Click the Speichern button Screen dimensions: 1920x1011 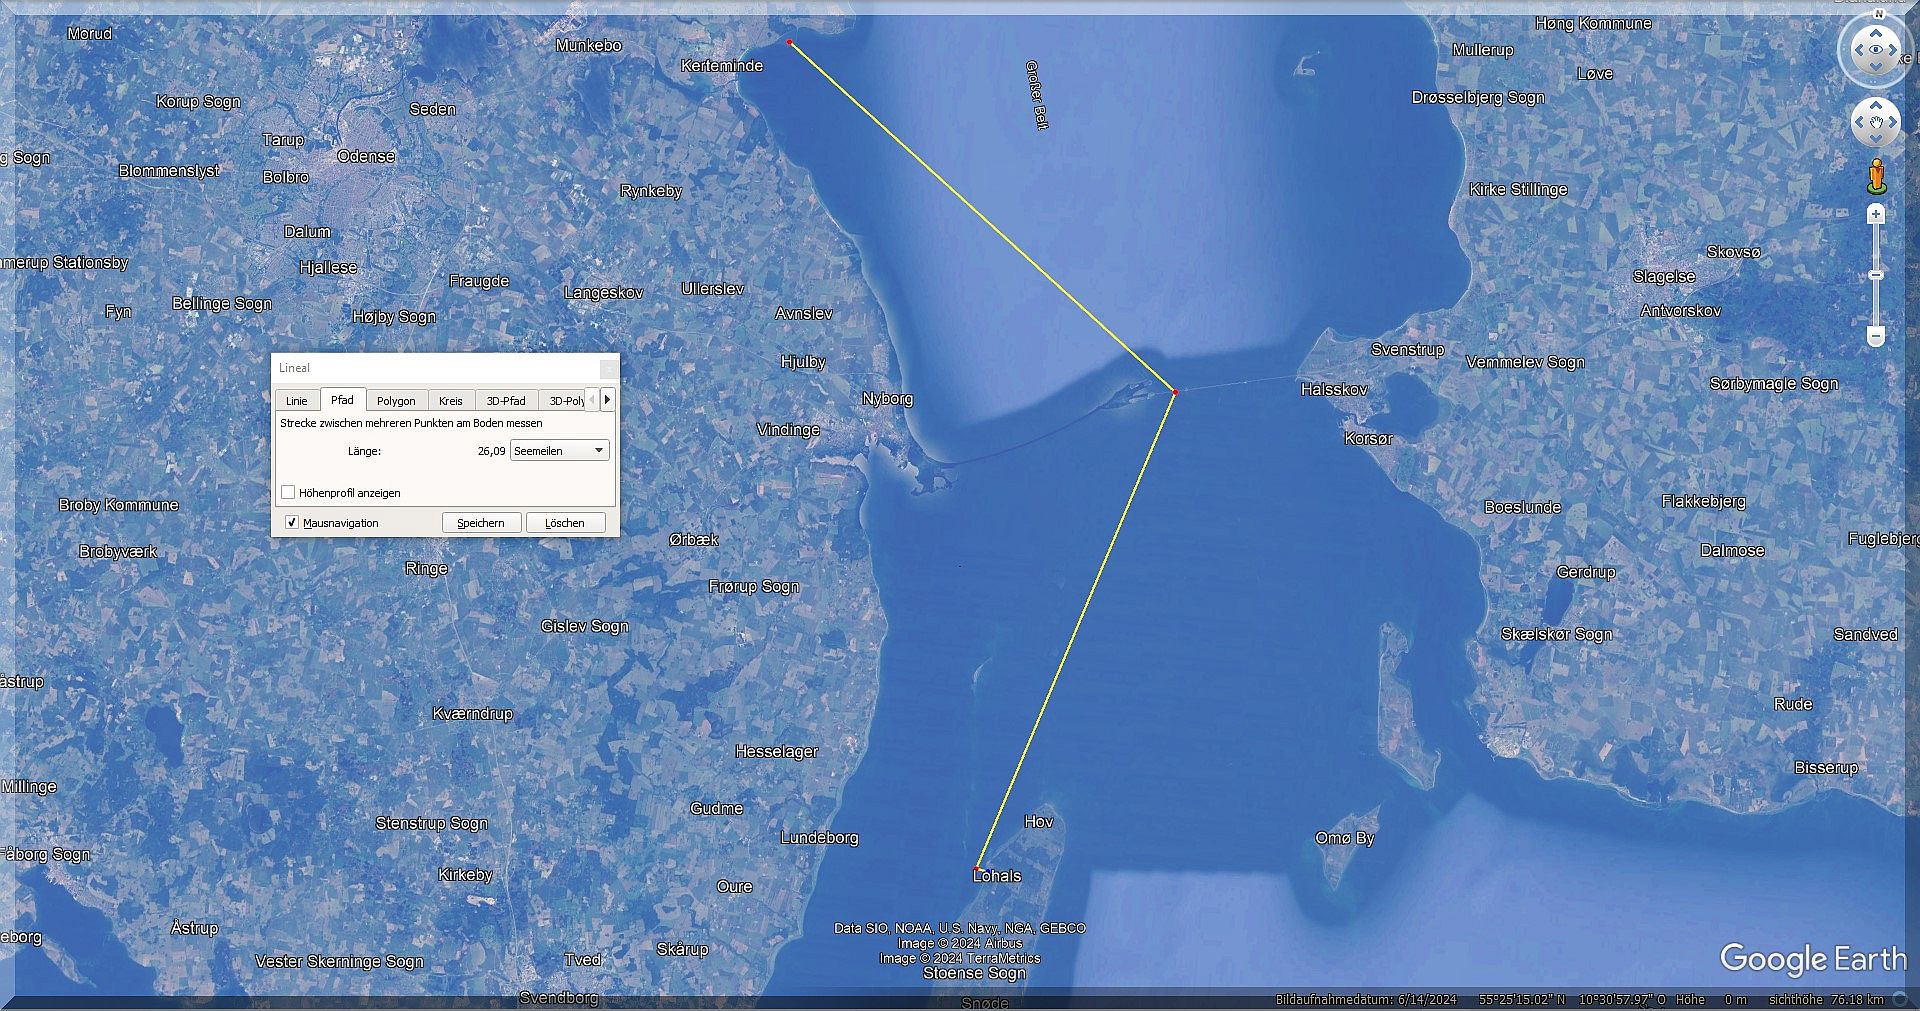[x=481, y=523]
